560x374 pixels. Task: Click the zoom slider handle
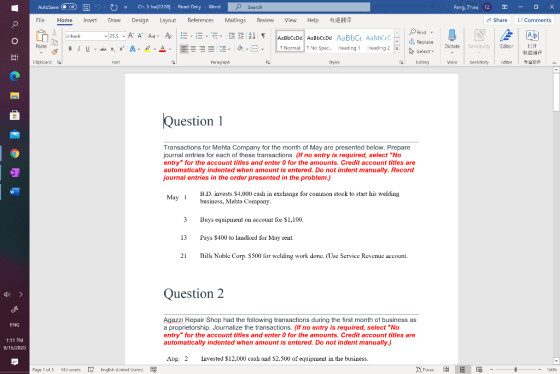click(515, 369)
